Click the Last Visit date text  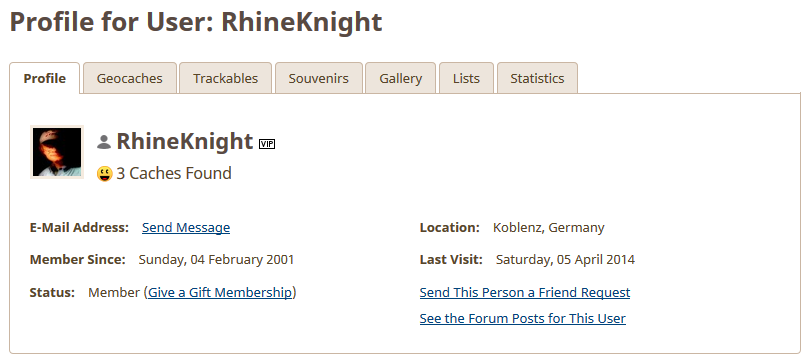point(565,260)
